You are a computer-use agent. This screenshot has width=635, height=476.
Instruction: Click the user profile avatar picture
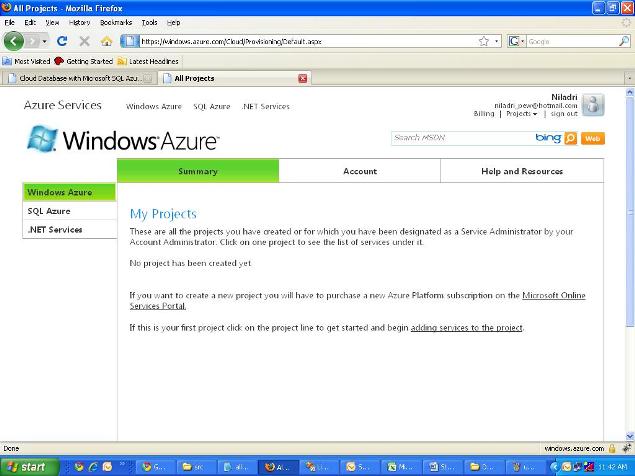pyautogui.click(x=593, y=105)
